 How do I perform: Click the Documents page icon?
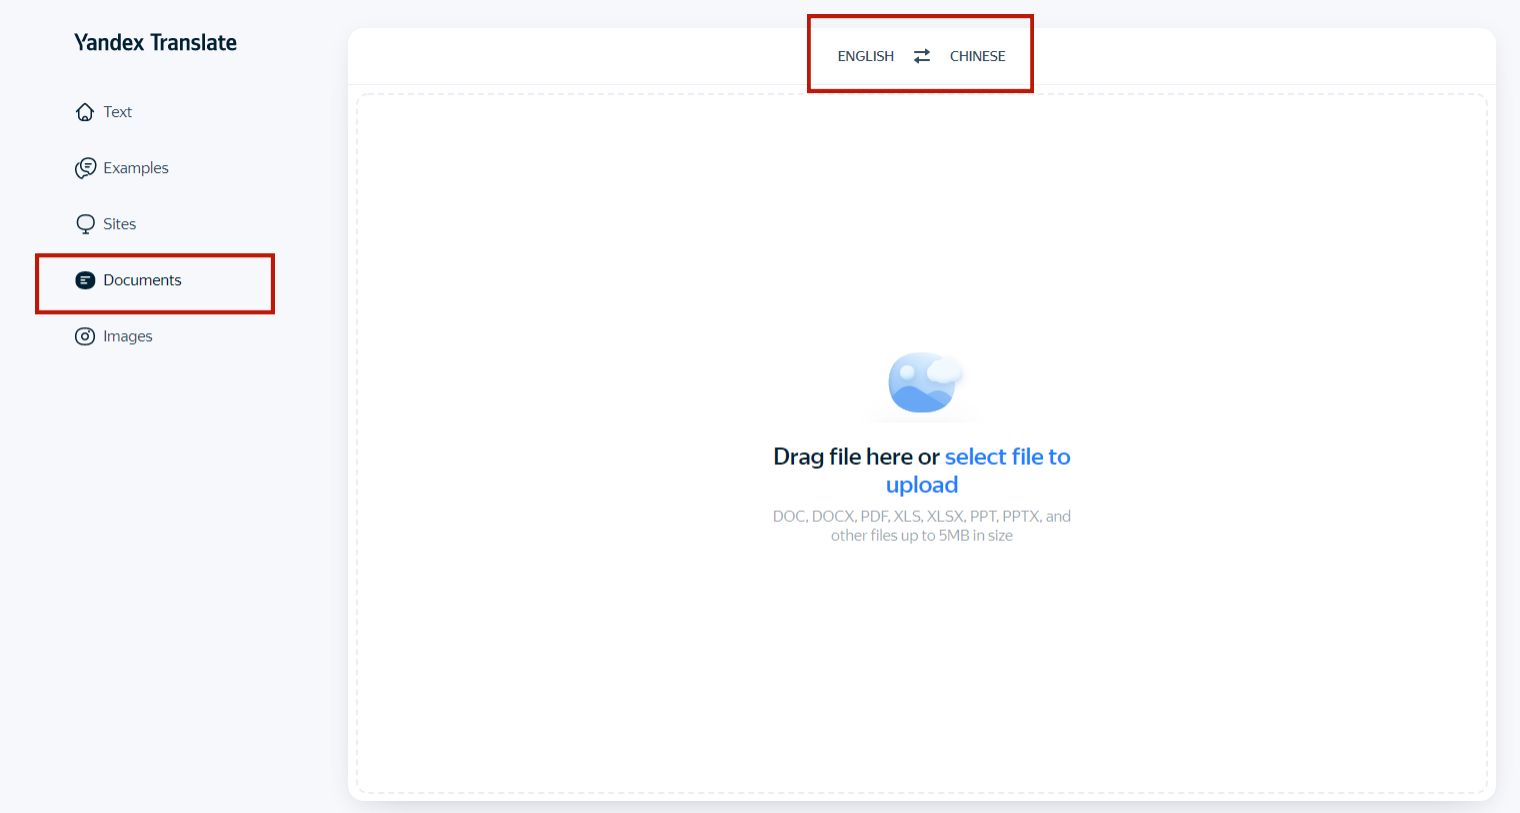85,280
